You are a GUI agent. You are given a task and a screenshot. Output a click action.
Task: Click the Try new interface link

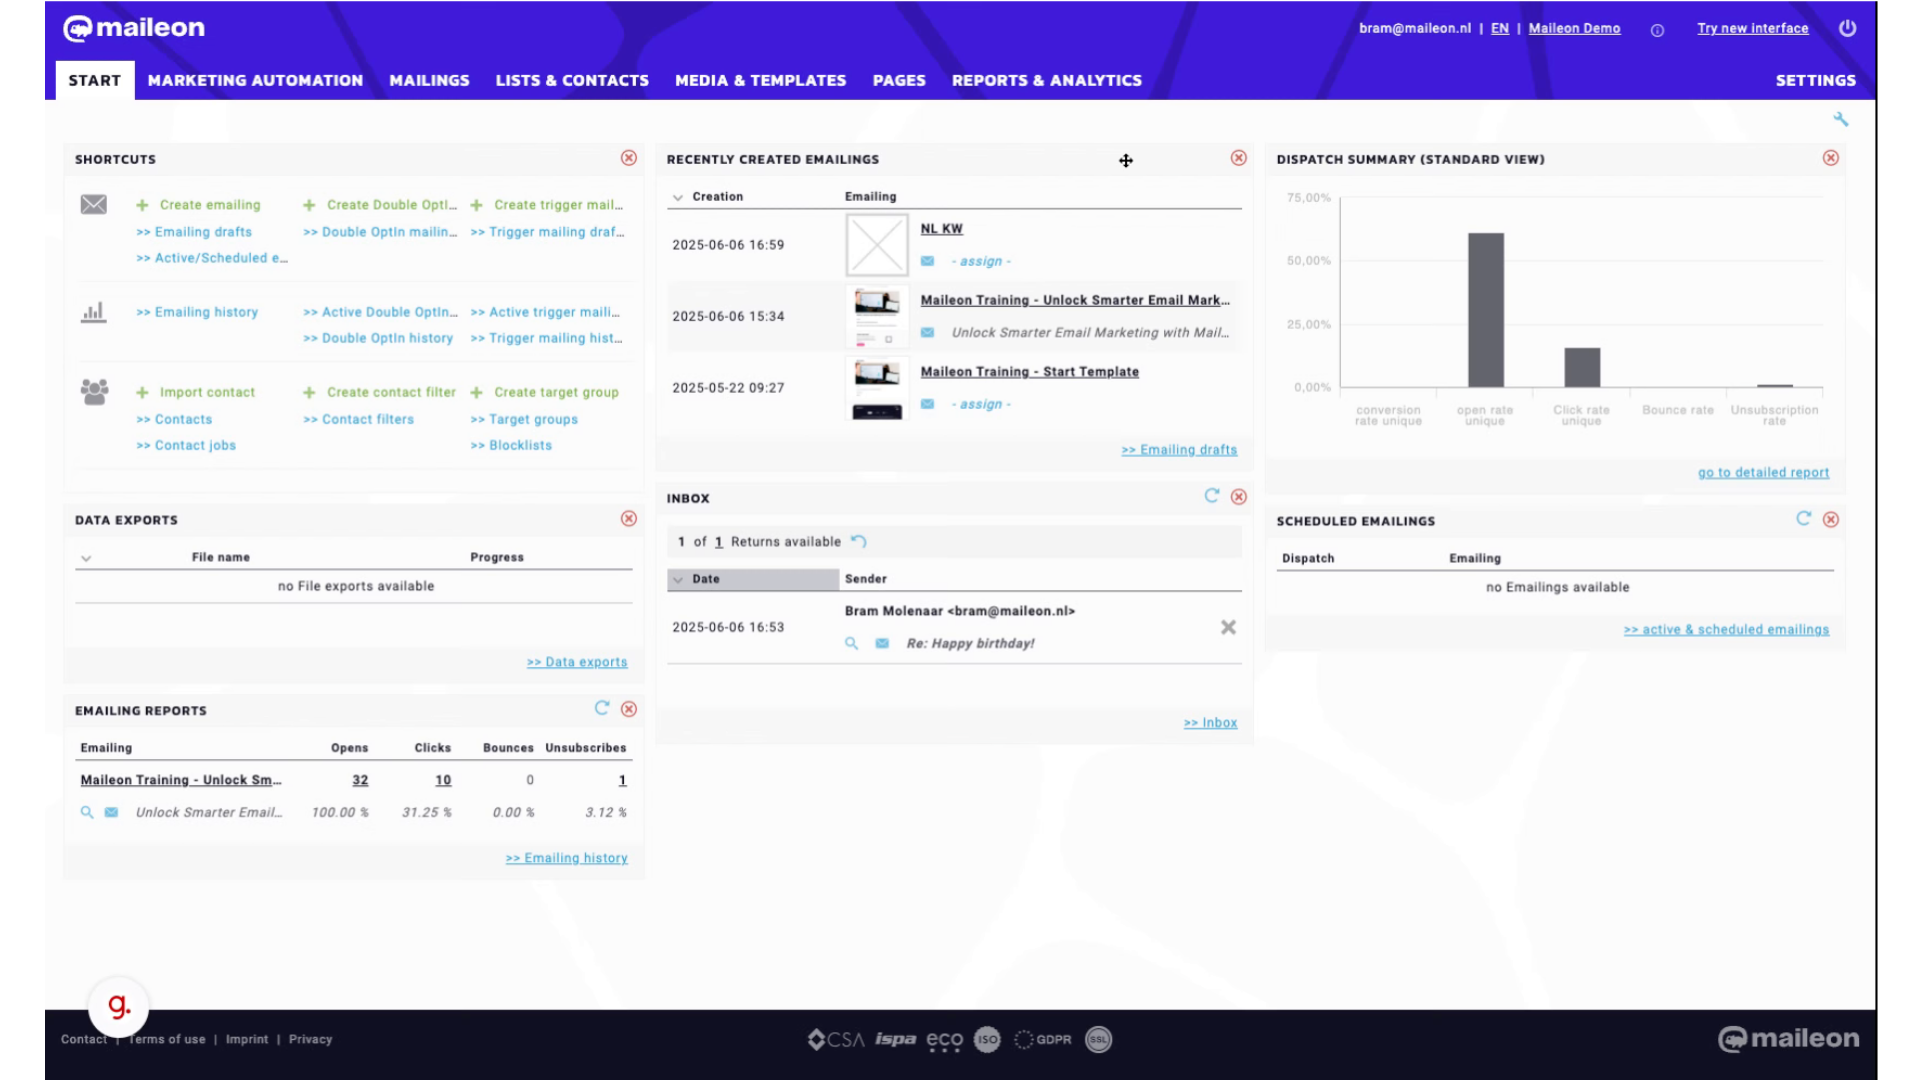(1753, 28)
